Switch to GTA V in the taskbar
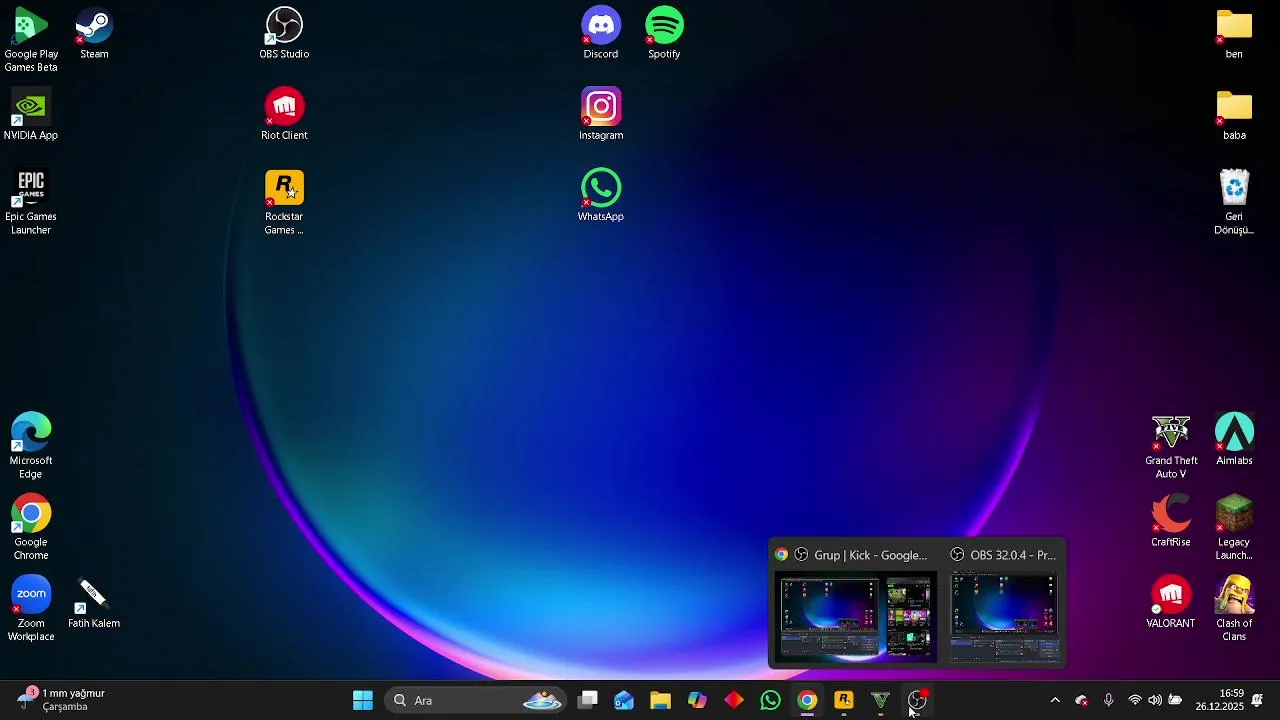 (880, 700)
